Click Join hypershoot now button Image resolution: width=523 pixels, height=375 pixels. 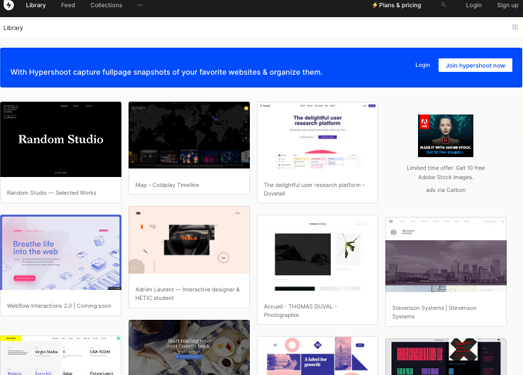point(475,65)
